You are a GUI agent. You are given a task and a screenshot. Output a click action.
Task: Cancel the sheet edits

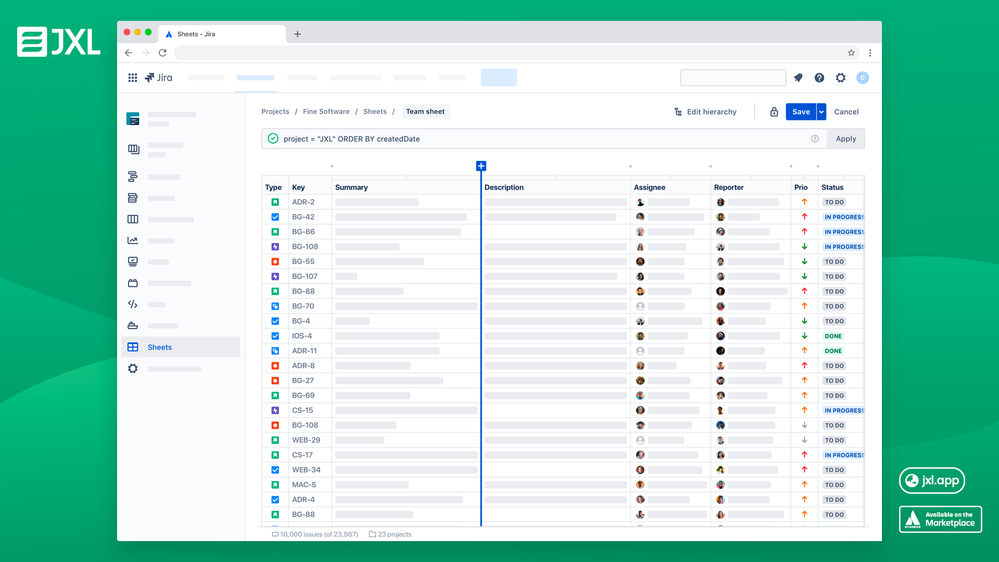coord(847,112)
